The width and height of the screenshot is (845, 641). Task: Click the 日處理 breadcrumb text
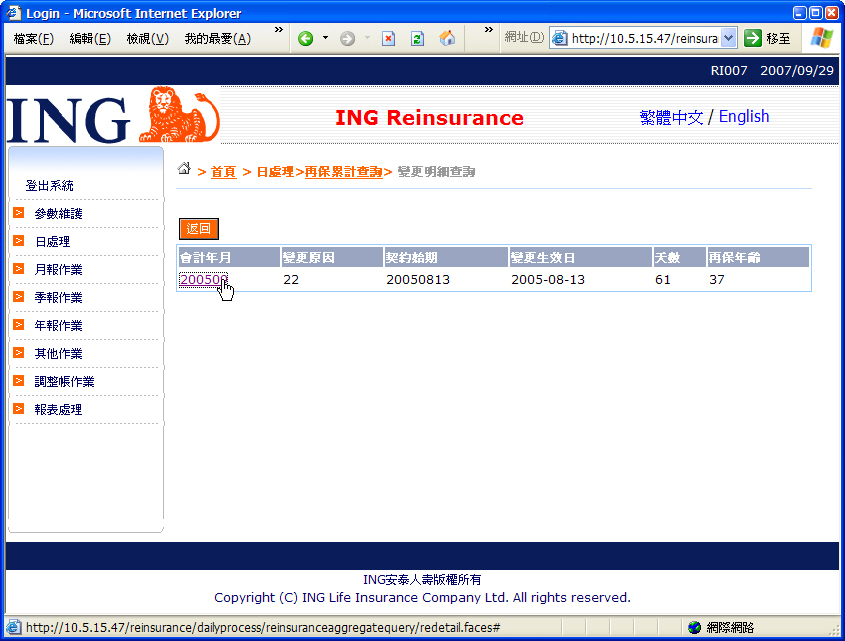275,172
